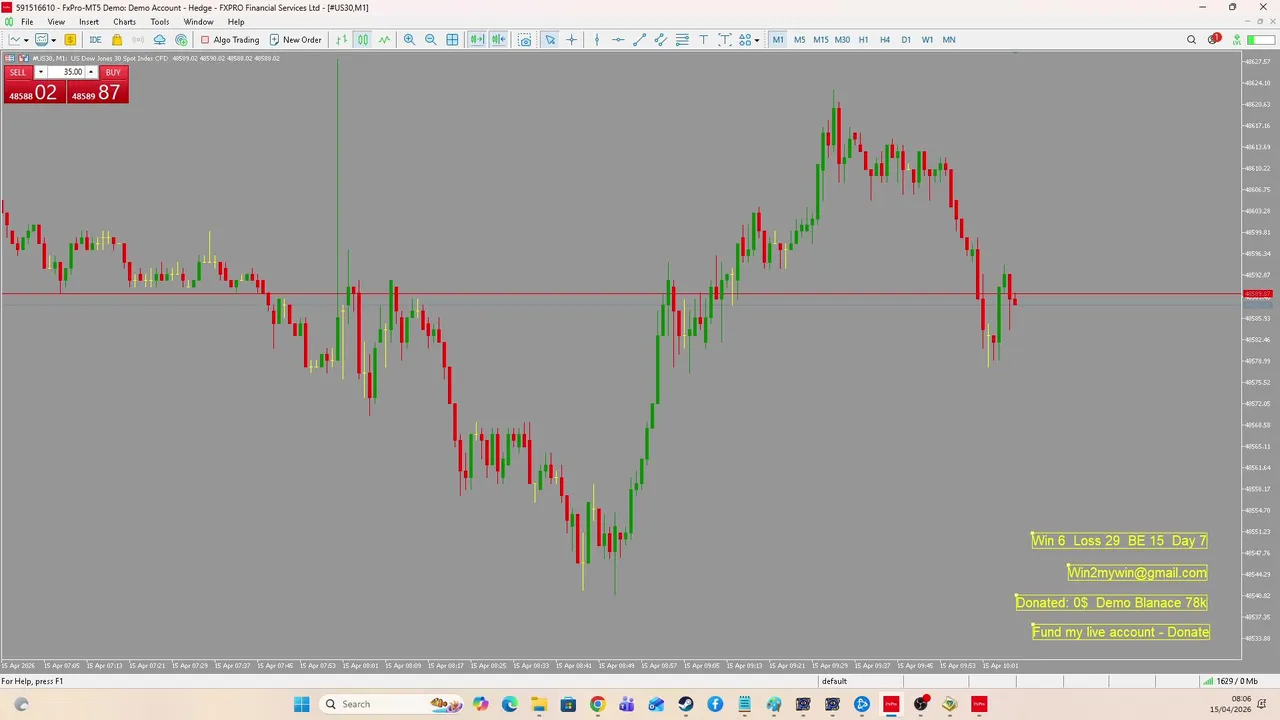Open the Market shopping bag icon

(117, 40)
